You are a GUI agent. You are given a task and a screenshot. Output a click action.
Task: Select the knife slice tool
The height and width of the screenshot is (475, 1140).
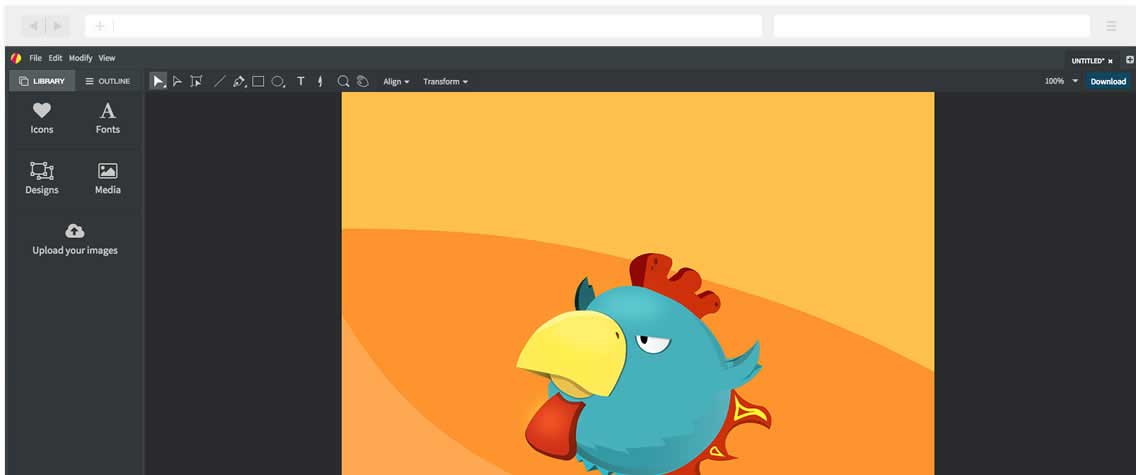[320, 81]
